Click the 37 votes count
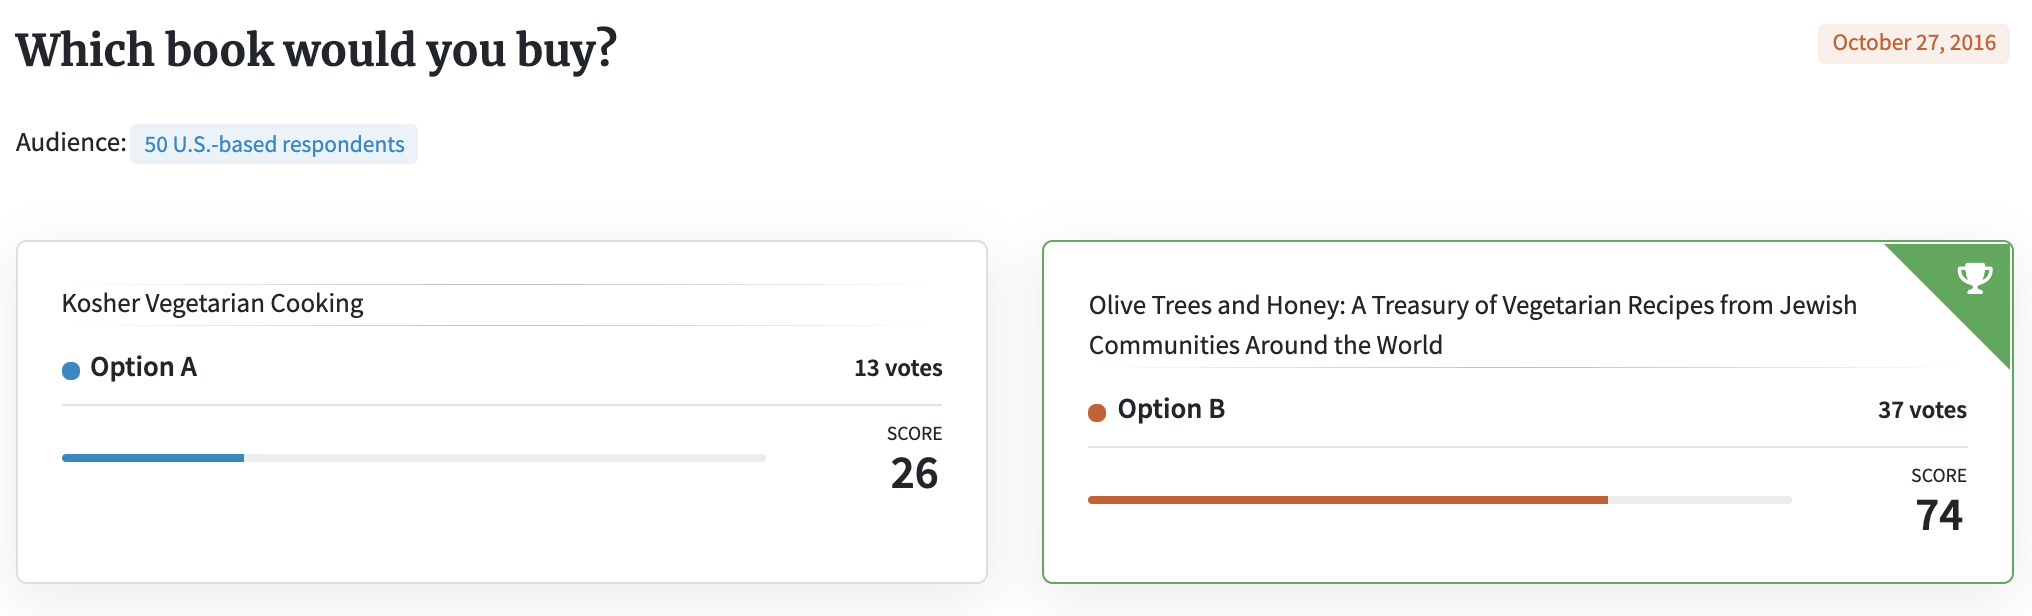The height and width of the screenshot is (616, 2032). coord(1922,410)
